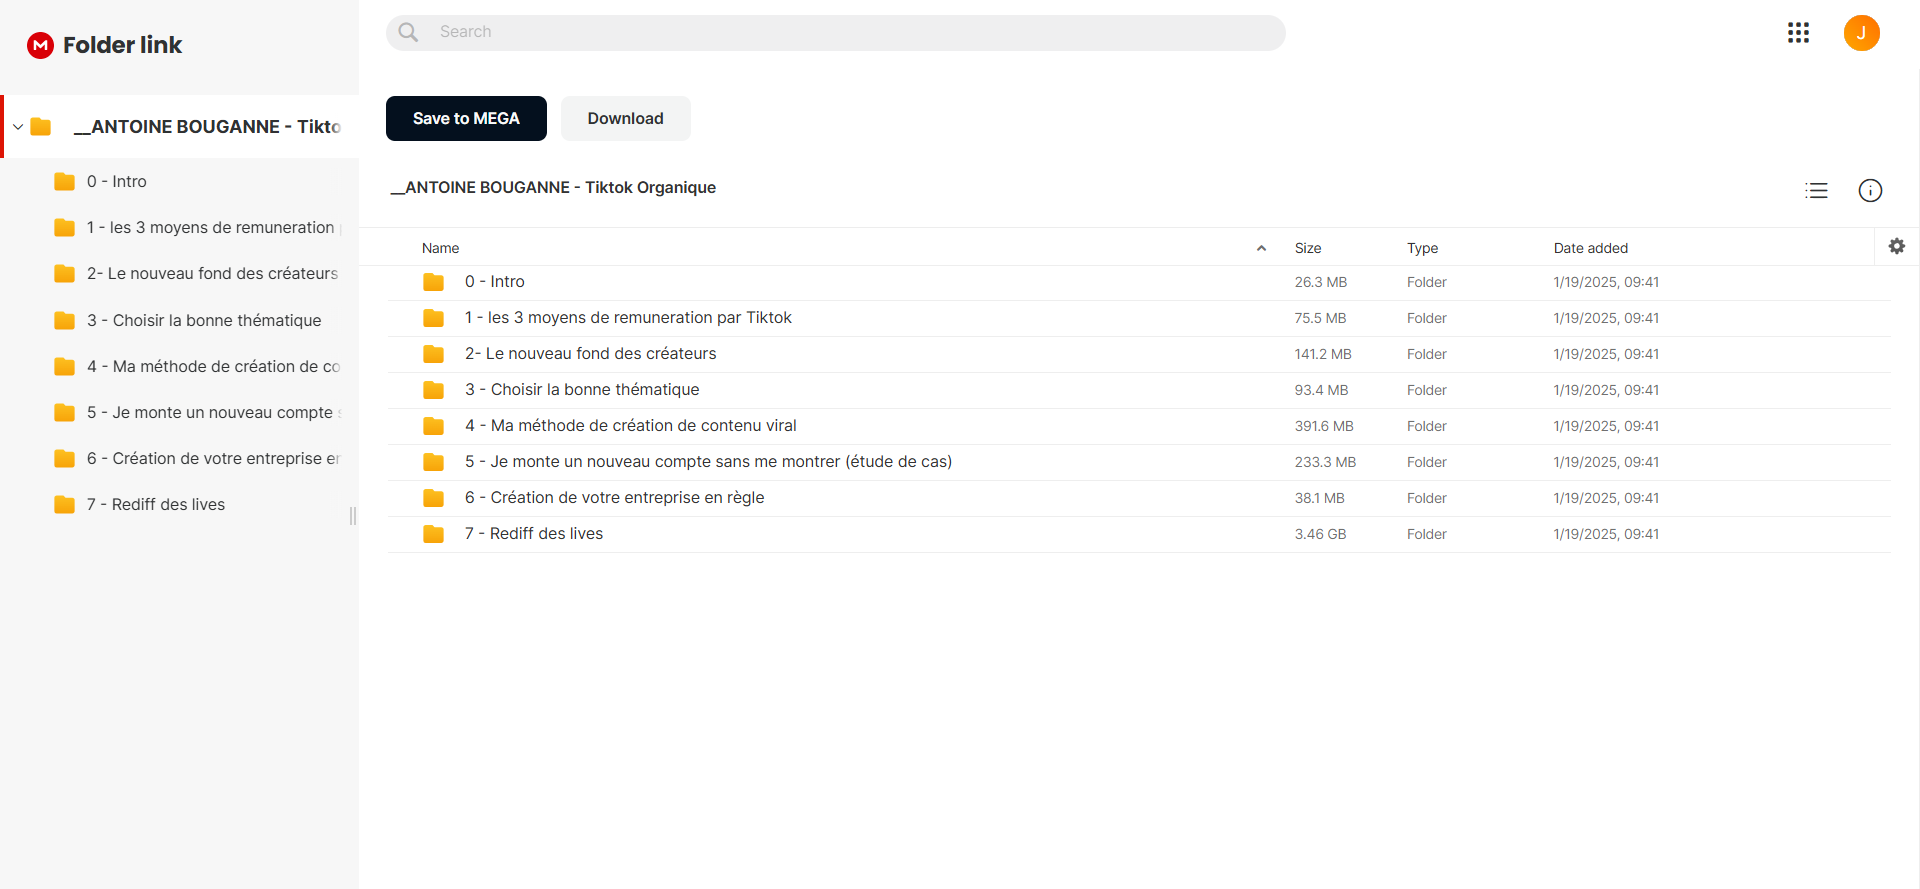Image resolution: width=1920 pixels, height=889 pixels.
Task: Click the Download button
Action: tap(625, 118)
